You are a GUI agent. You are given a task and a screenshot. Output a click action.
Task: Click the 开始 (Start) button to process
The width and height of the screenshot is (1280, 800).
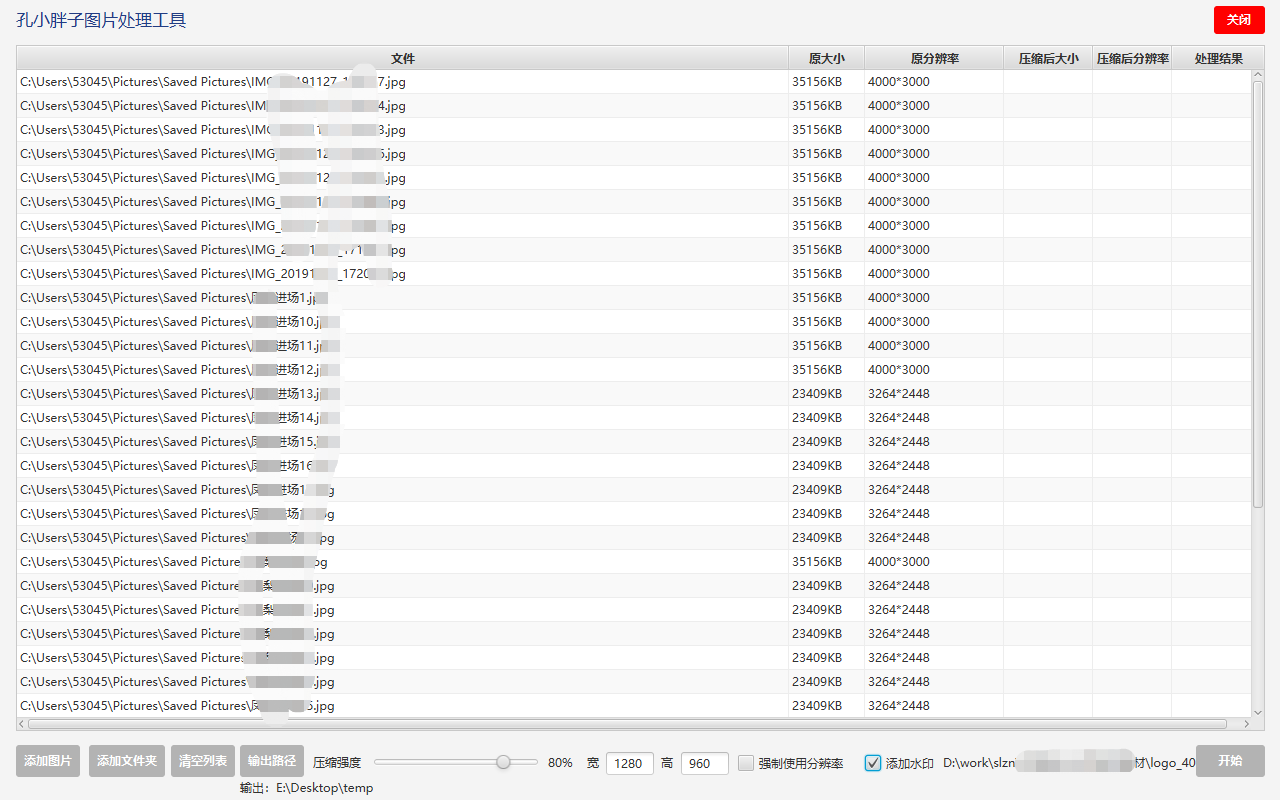click(x=1231, y=760)
